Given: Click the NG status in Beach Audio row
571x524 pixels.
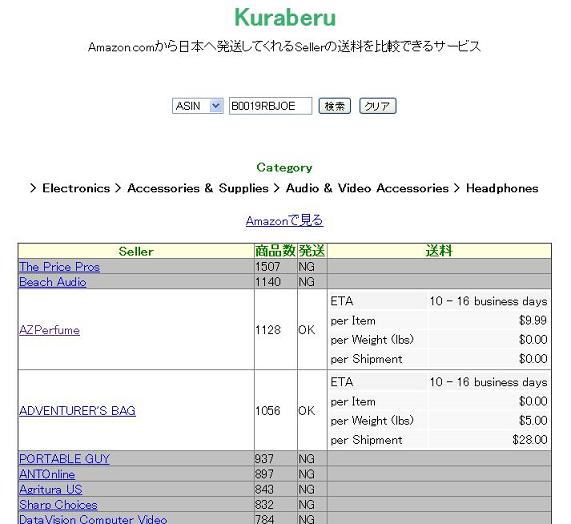Looking at the screenshot, I should tap(307, 282).
